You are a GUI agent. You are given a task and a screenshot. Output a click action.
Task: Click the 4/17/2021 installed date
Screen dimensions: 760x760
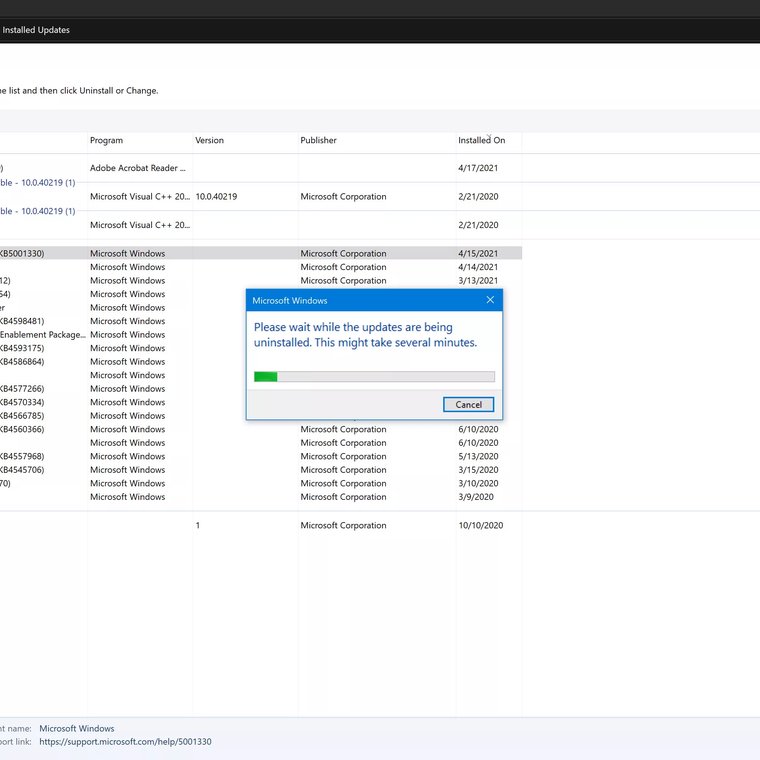pyautogui.click(x=478, y=168)
